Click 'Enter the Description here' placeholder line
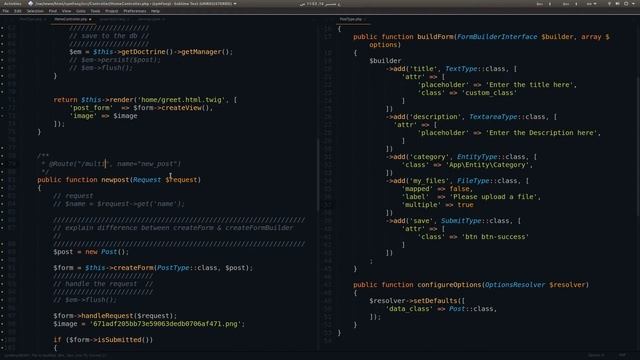 click(x=509, y=133)
